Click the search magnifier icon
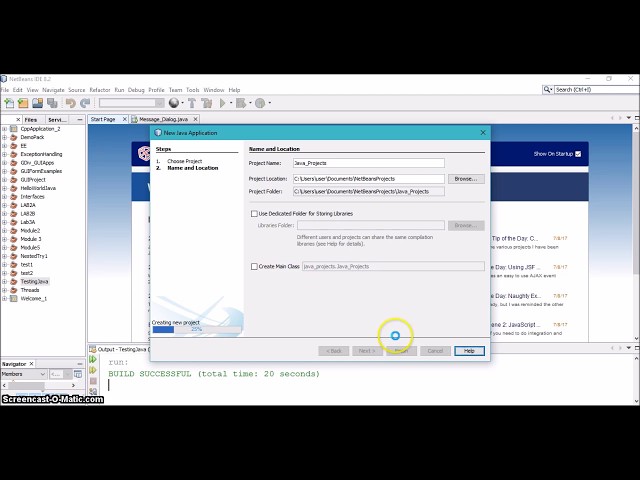 547,89
